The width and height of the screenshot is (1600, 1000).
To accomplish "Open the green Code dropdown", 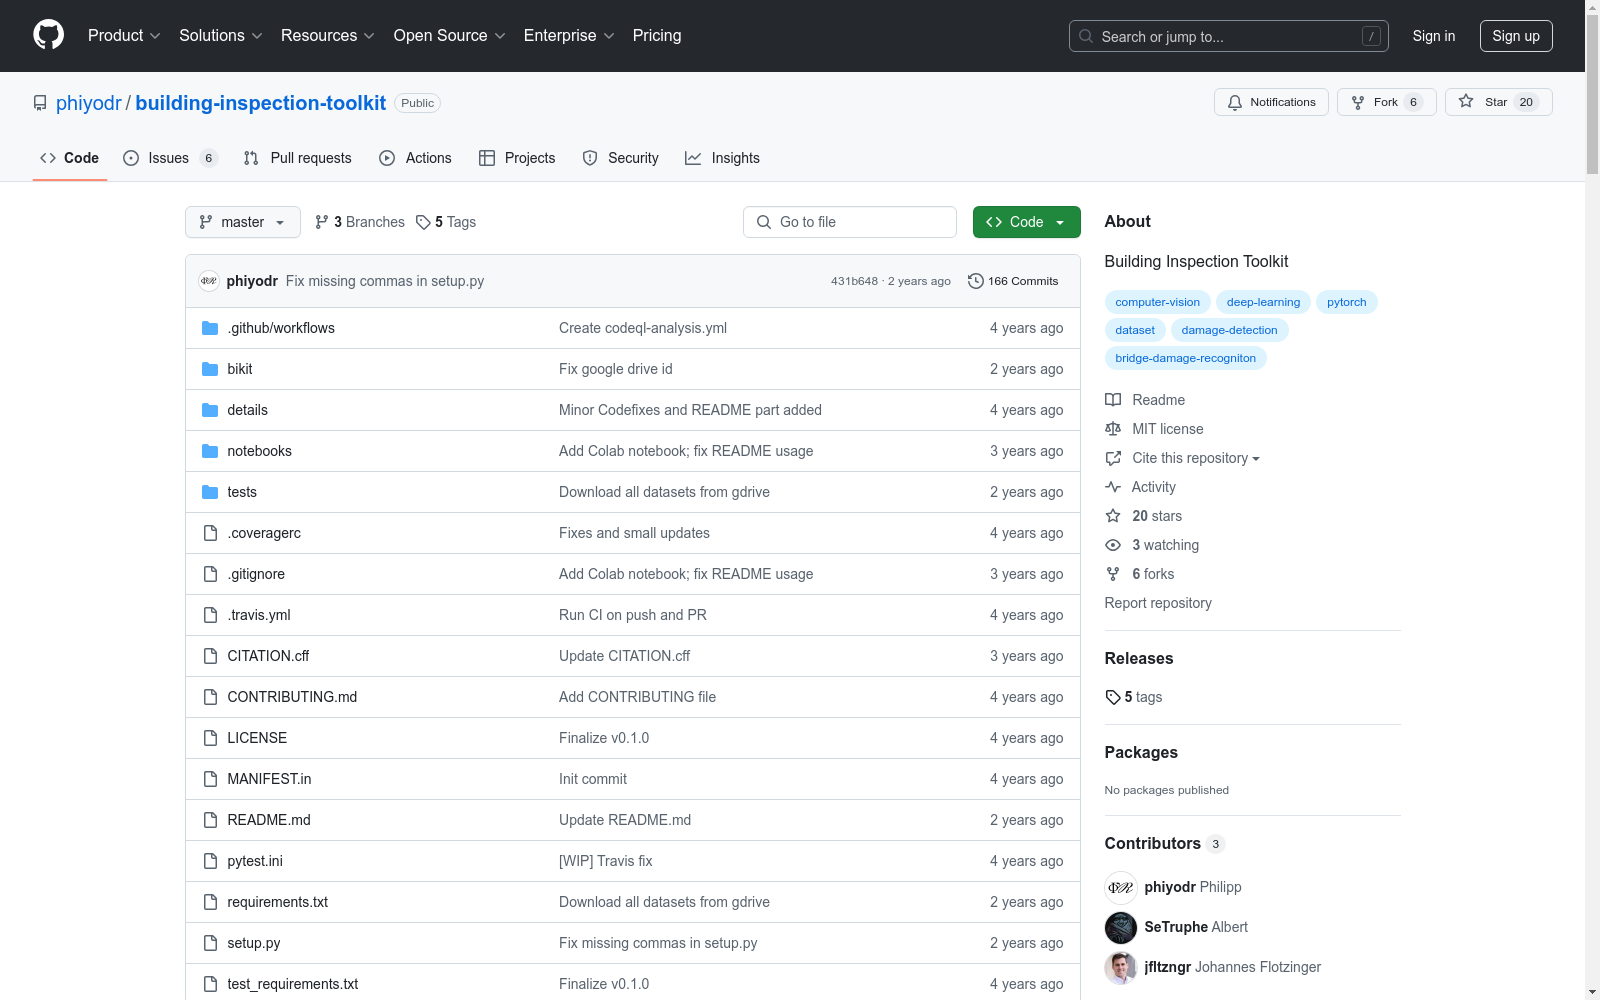I will pos(1027,222).
